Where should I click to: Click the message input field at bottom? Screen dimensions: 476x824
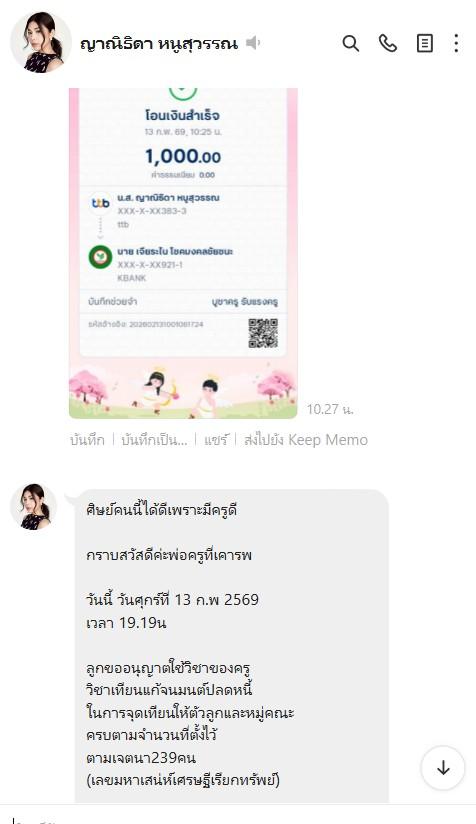238,815
